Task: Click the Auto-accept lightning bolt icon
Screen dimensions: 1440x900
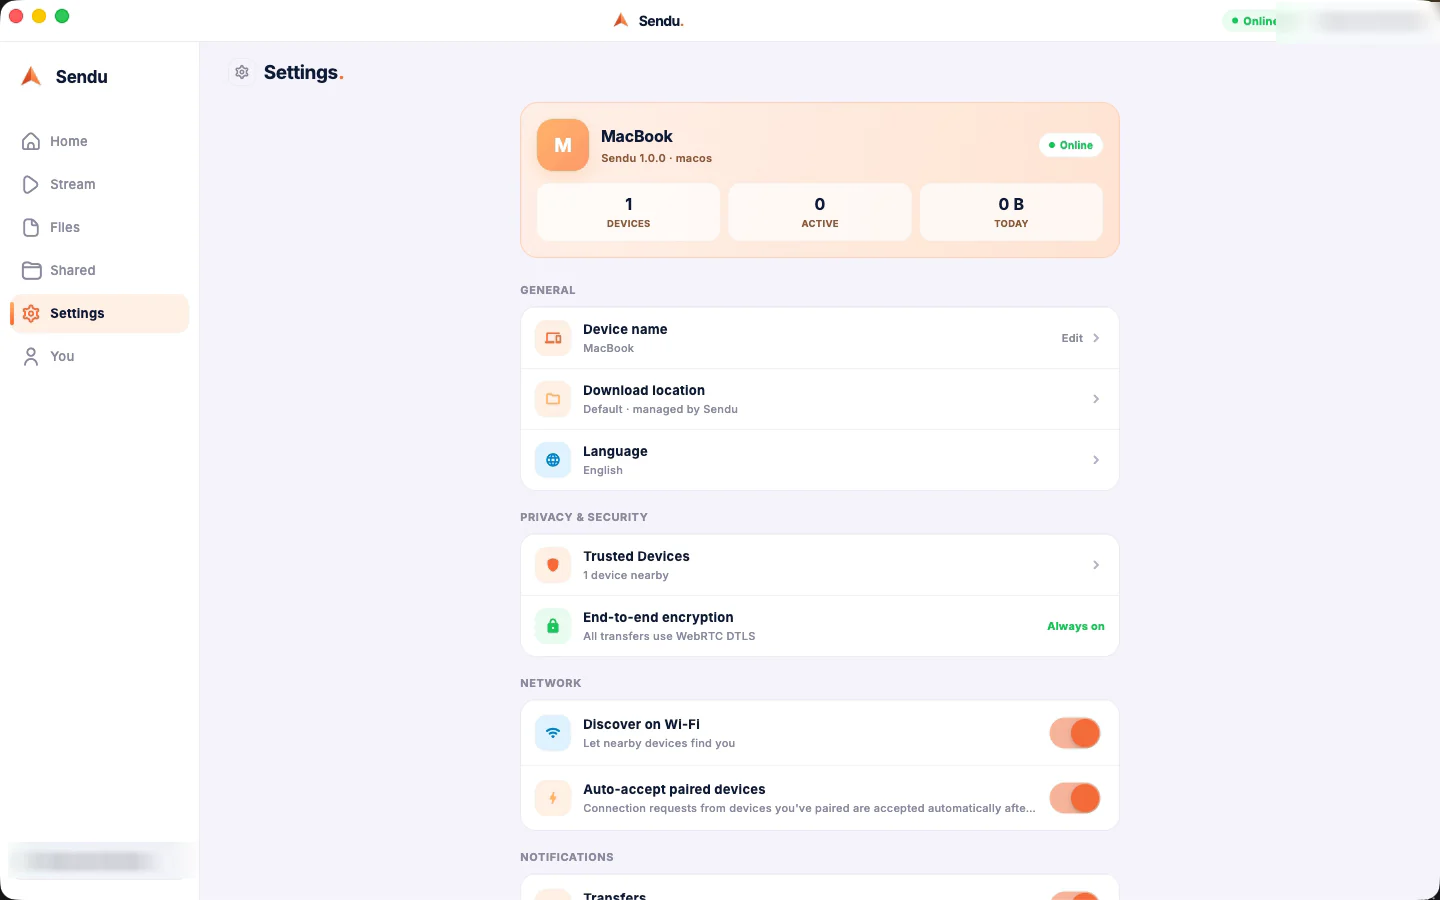Action: [x=553, y=798]
